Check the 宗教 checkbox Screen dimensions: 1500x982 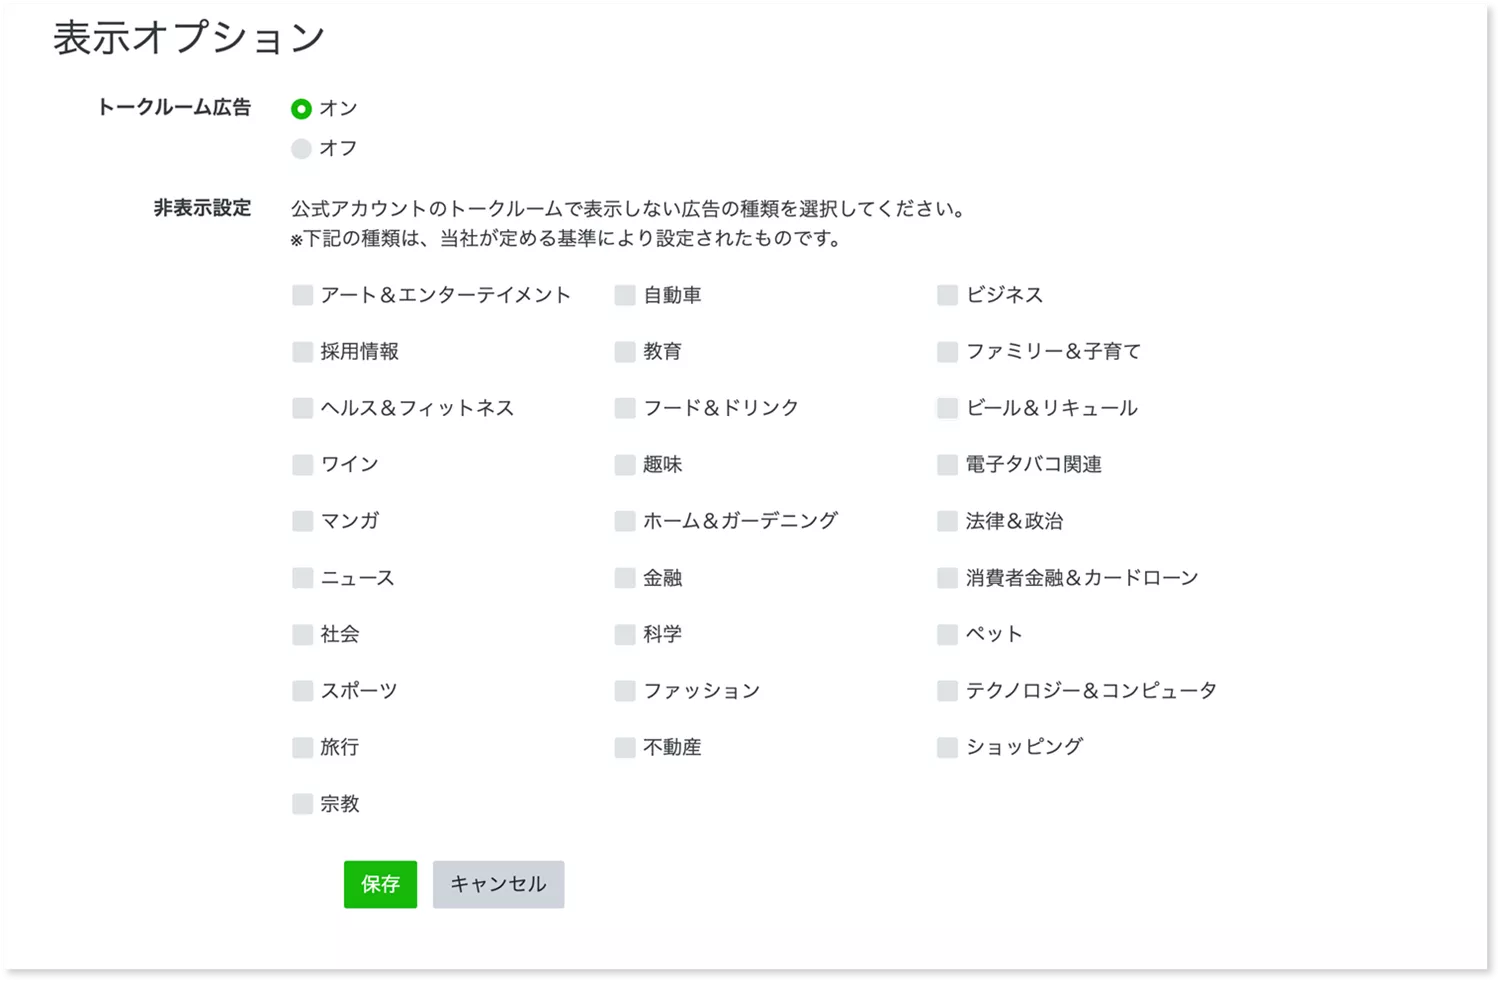point(302,804)
